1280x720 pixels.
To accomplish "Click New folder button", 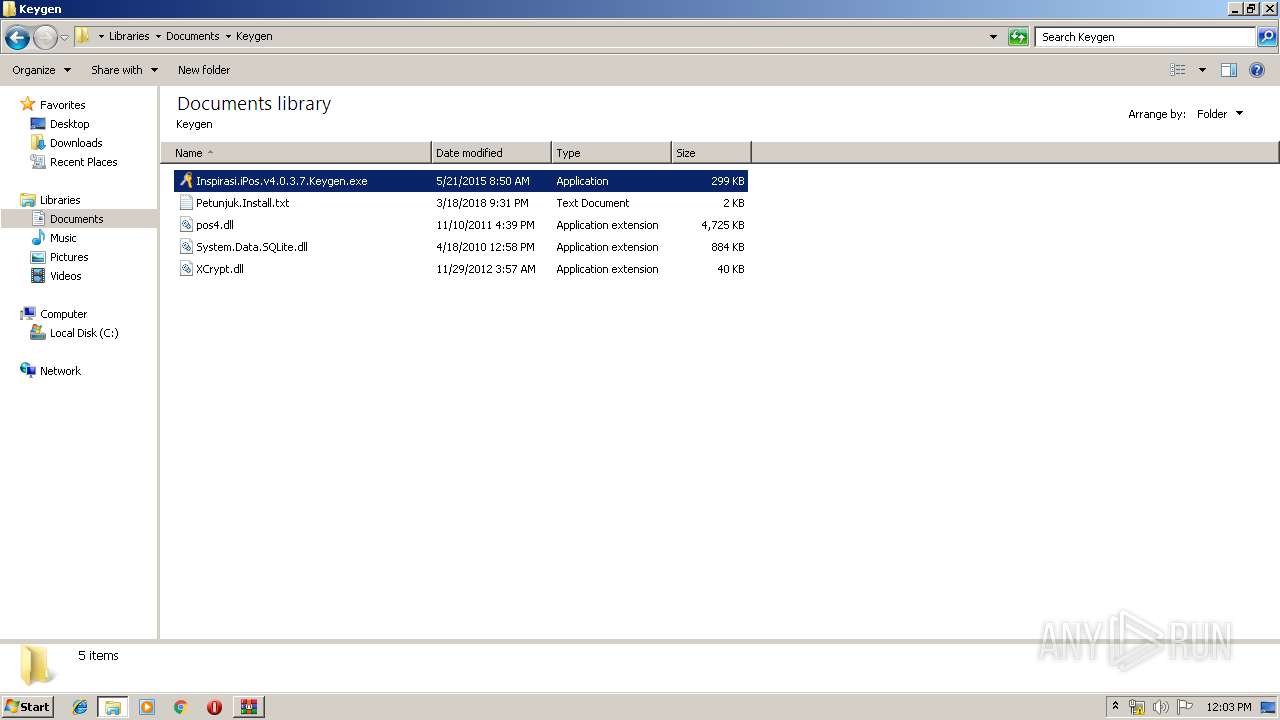I will click(204, 70).
